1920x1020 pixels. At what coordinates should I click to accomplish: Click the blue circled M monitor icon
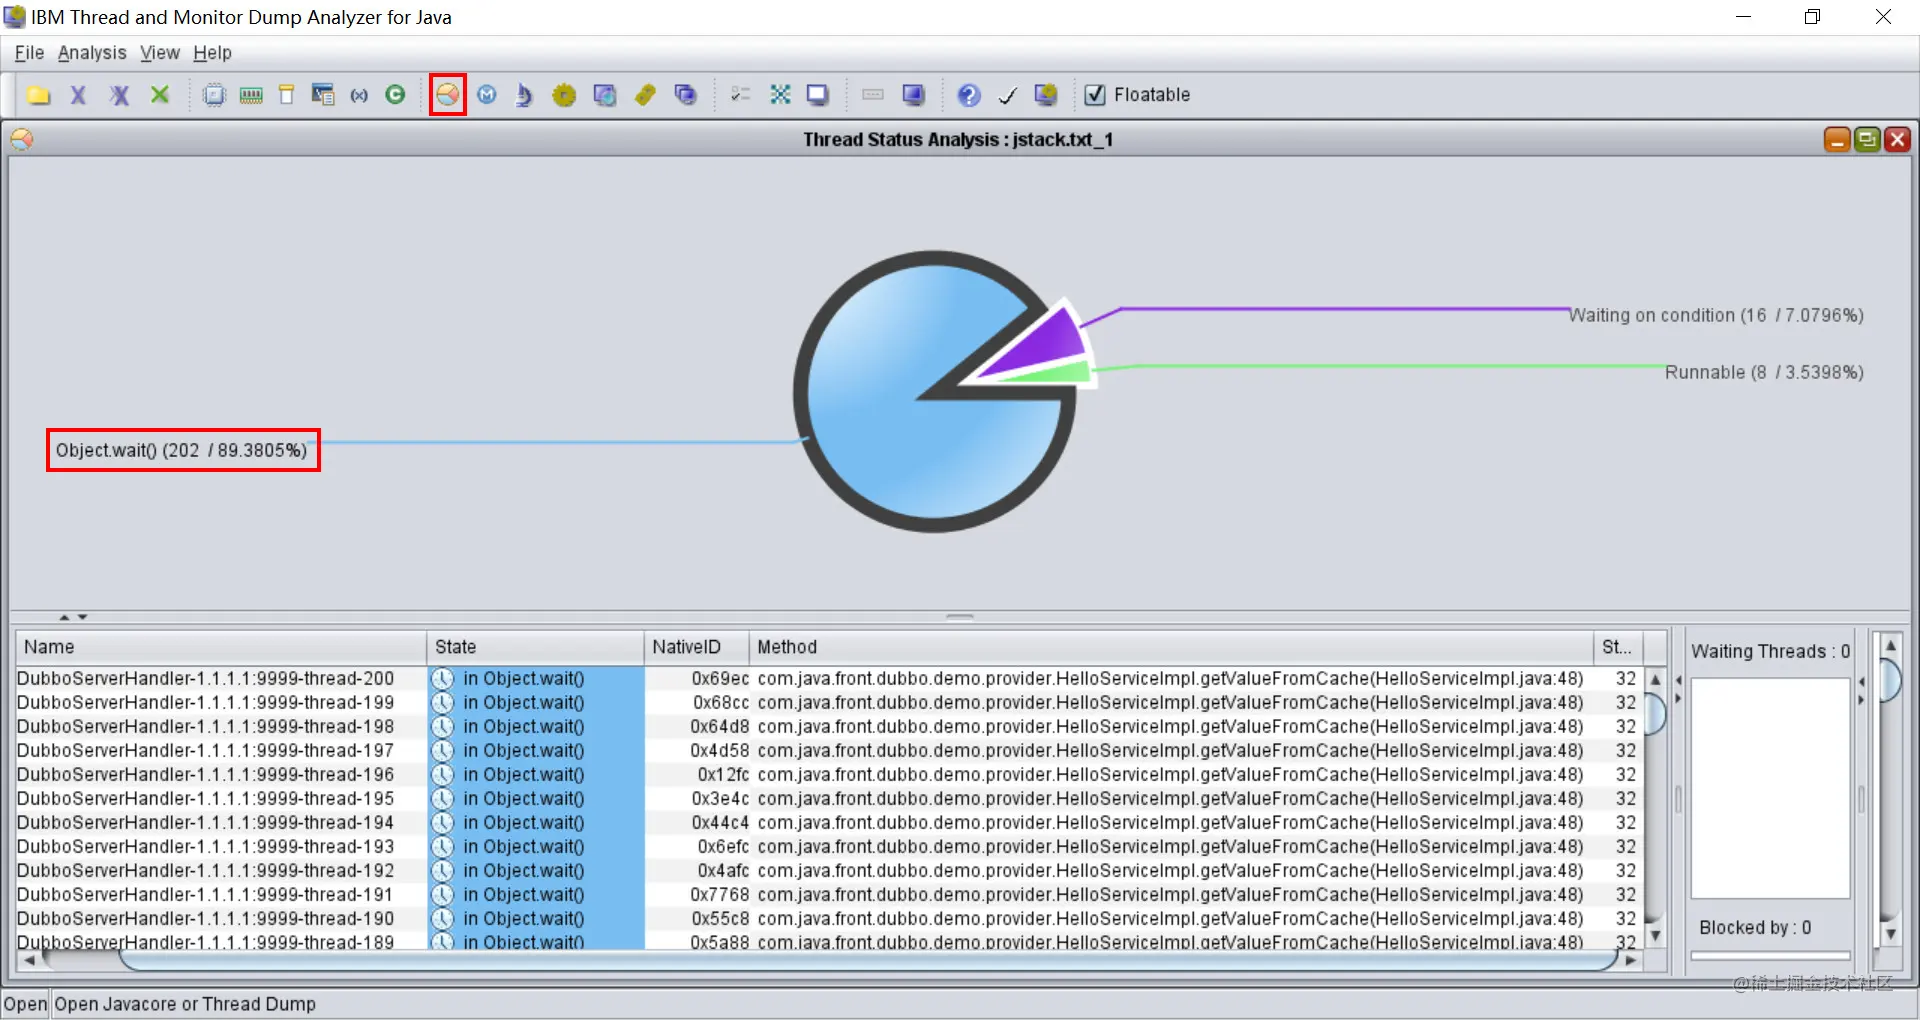[487, 95]
